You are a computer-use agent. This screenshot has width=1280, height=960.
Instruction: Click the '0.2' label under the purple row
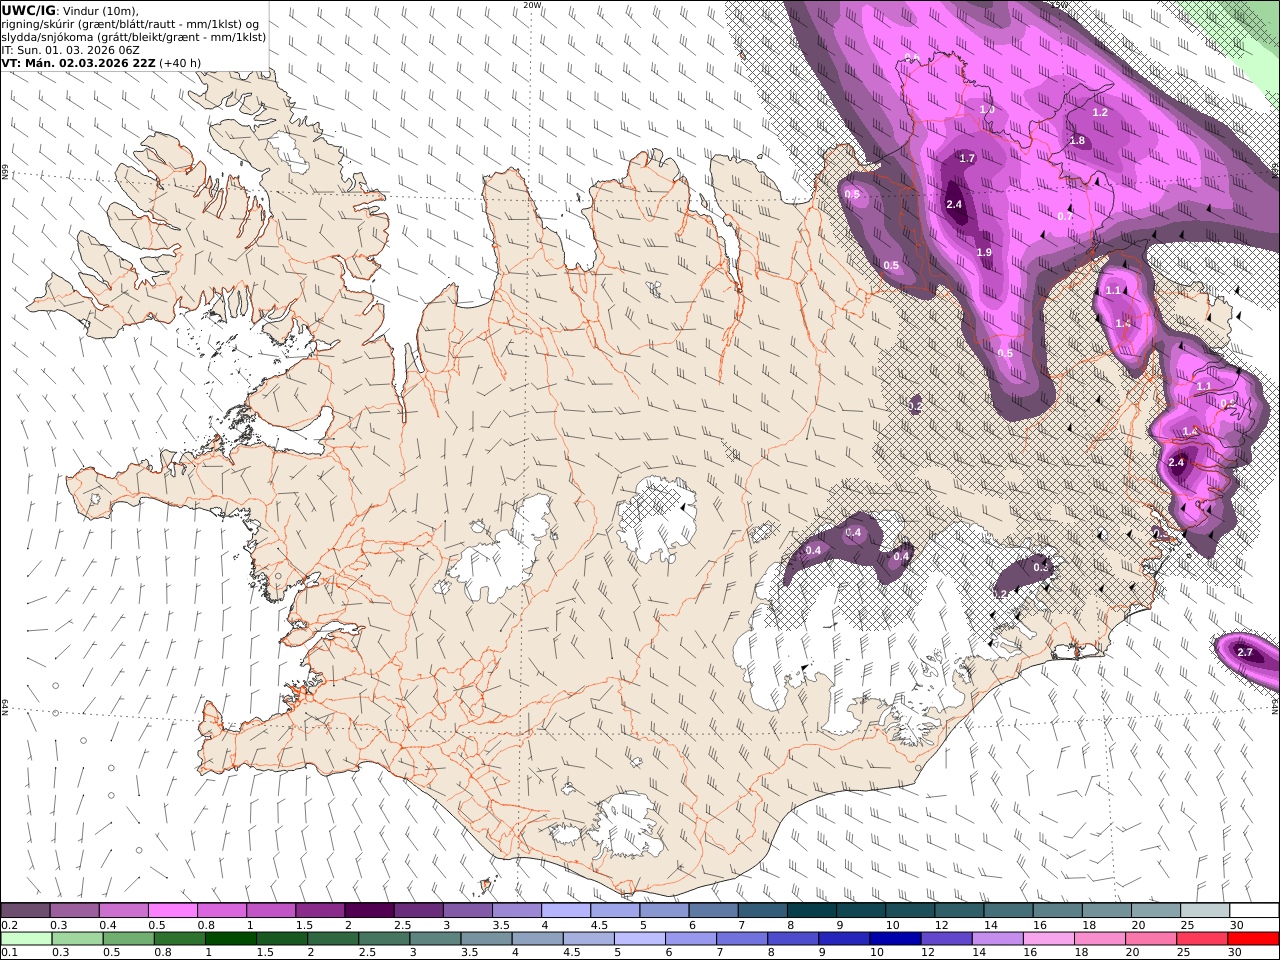8,925
